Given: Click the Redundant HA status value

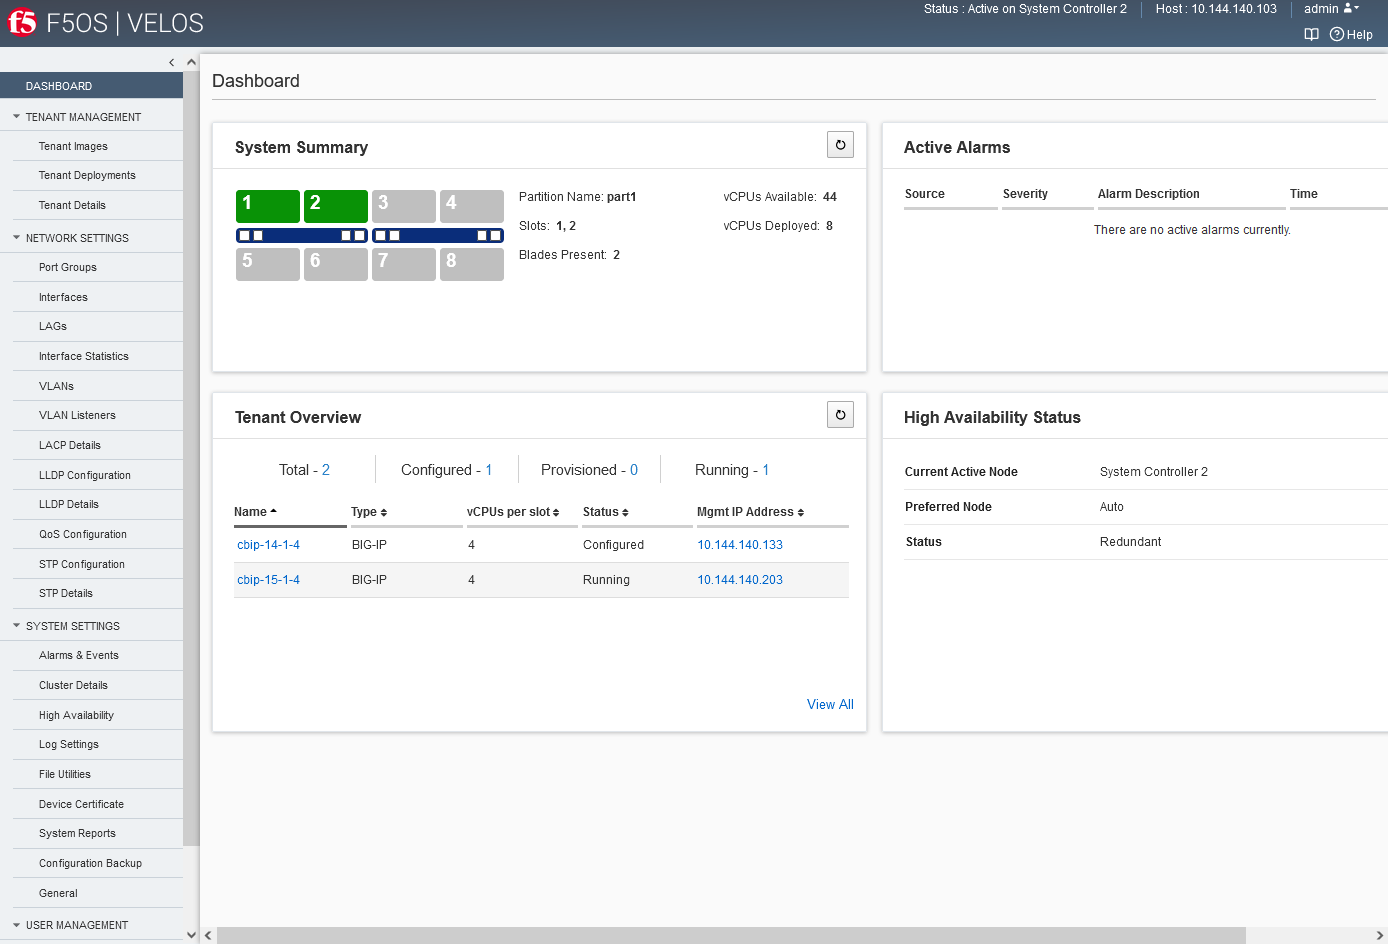Looking at the screenshot, I should tap(1130, 542).
